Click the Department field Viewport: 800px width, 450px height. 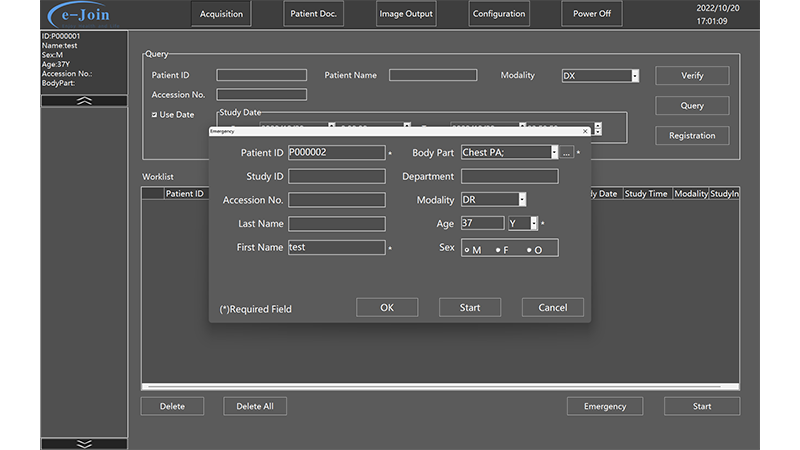coord(510,177)
